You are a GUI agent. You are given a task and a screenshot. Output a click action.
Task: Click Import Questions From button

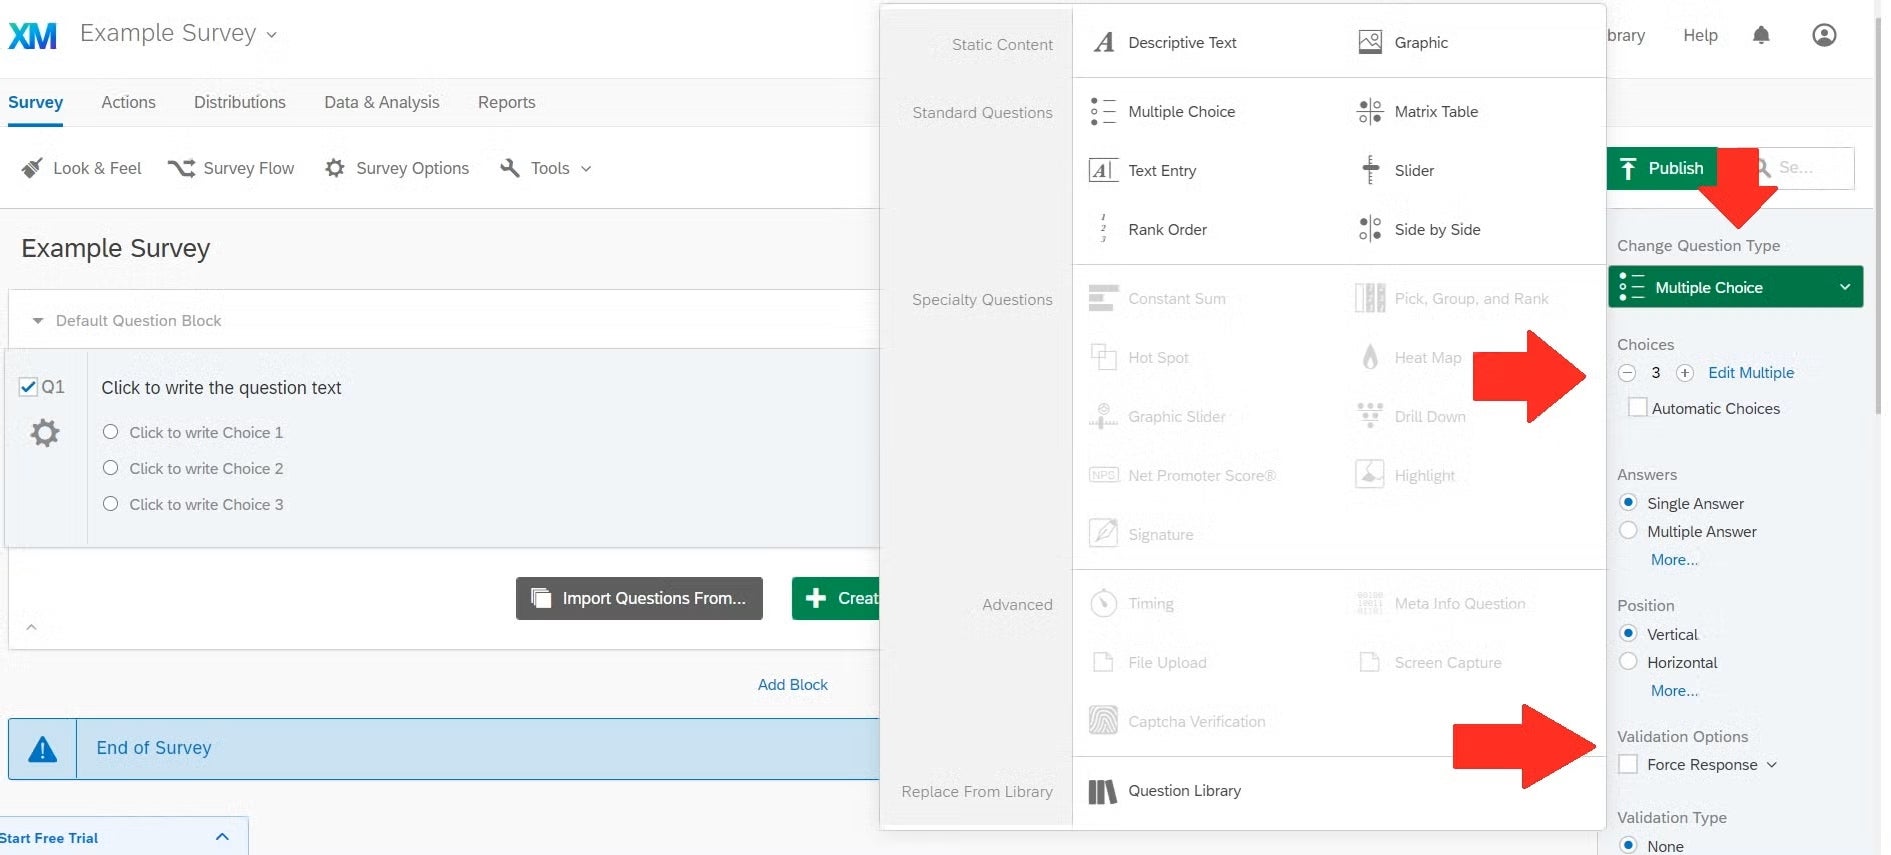pos(639,598)
